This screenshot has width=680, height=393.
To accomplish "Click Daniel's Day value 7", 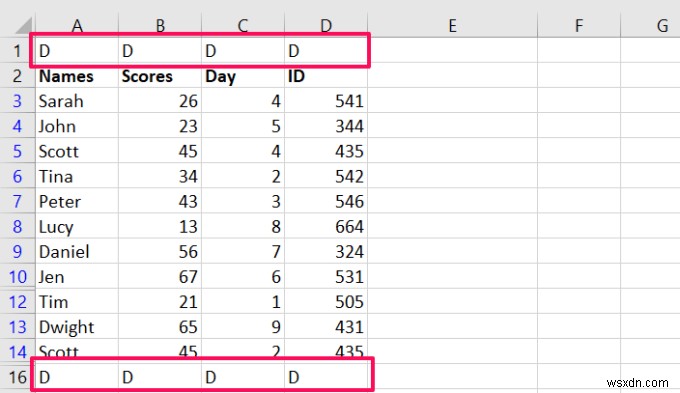I will pyautogui.click(x=243, y=252).
